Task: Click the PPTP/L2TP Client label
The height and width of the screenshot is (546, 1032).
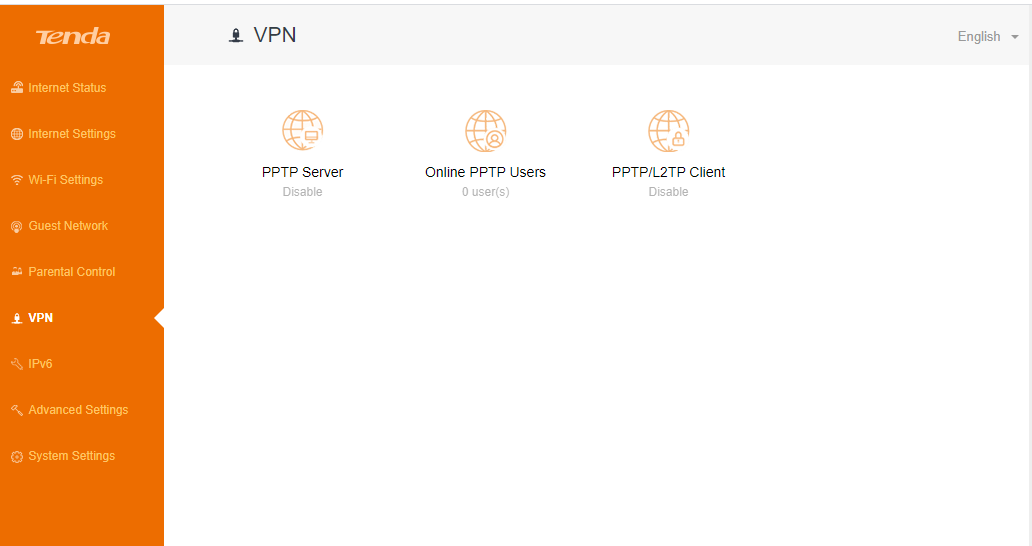Action: (669, 172)
